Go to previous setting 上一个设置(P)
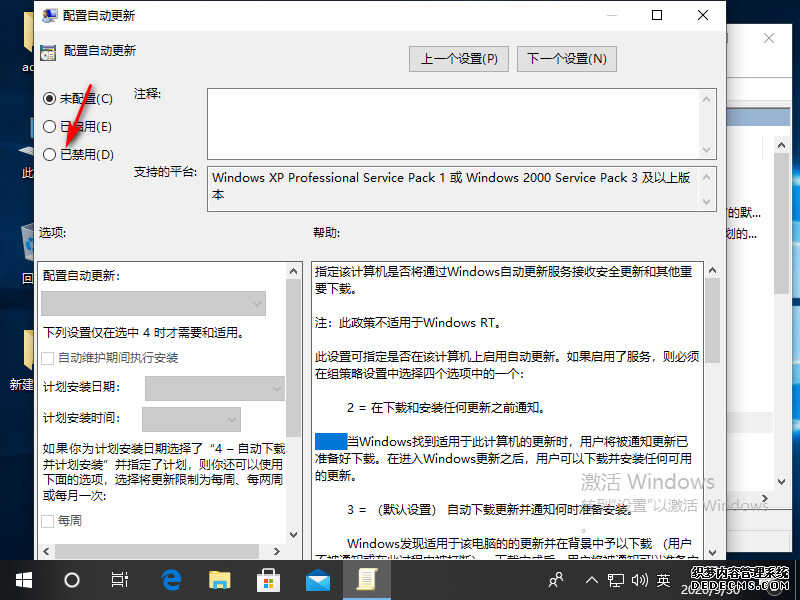The height and width of the screenshot is (600, 800). 459,59
